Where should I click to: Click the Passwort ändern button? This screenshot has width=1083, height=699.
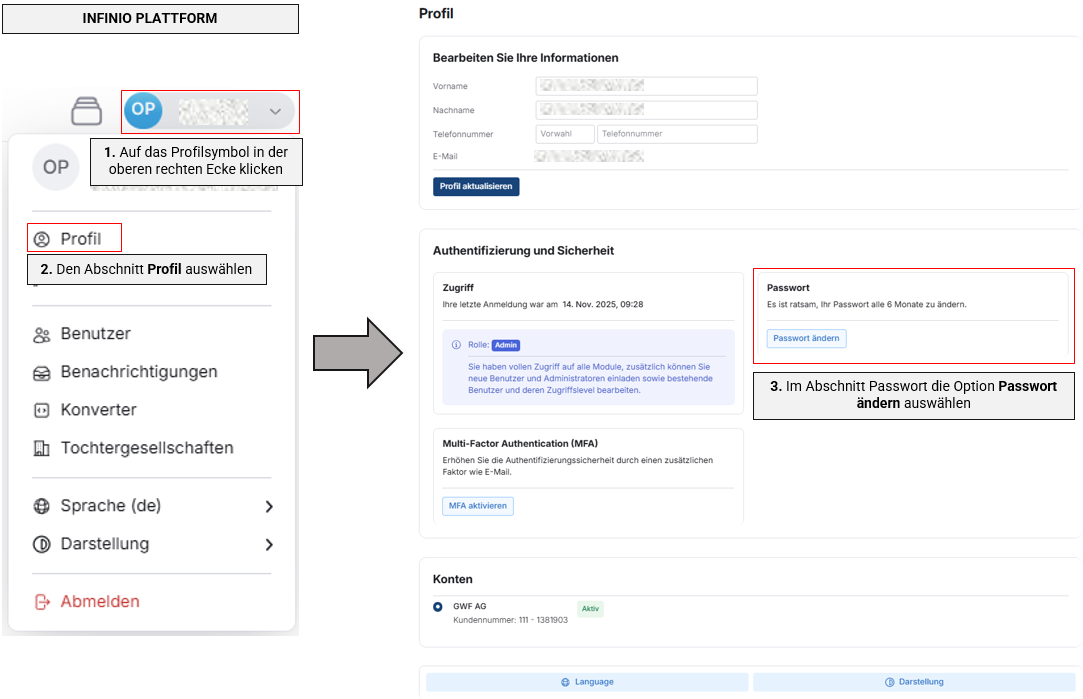(806, 339)
